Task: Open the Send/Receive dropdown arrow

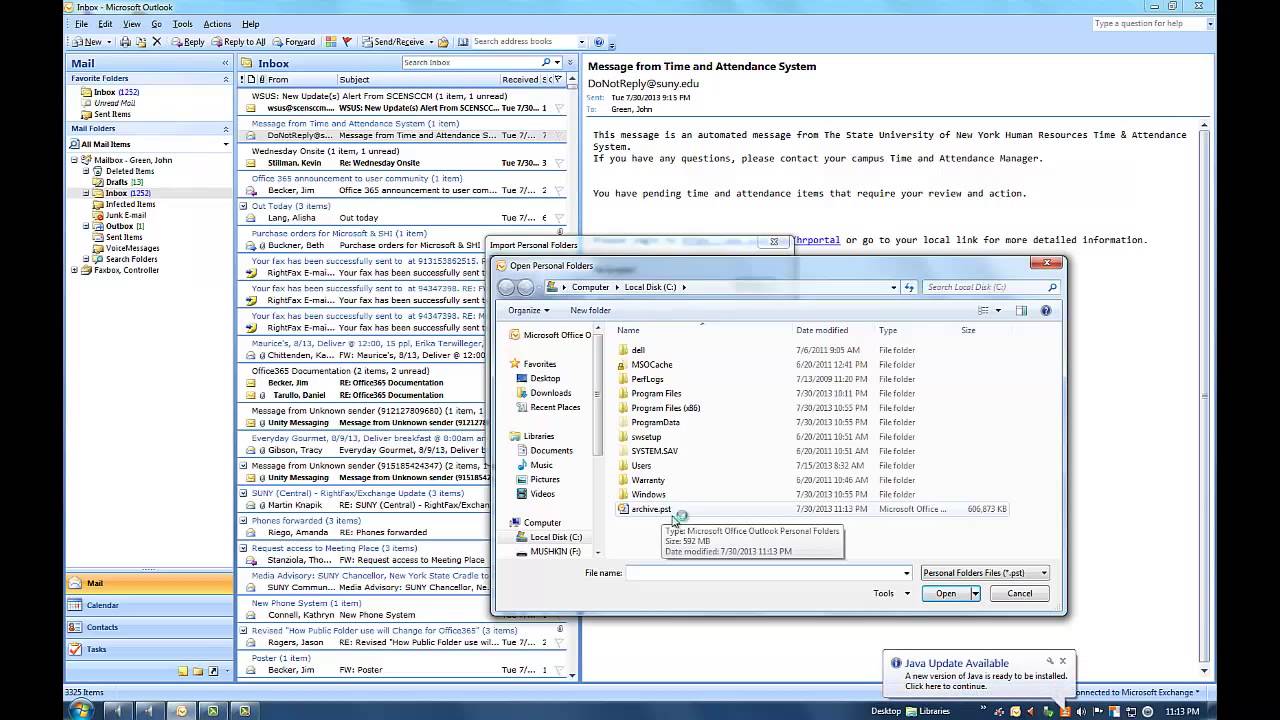Action: coord(431,42)
